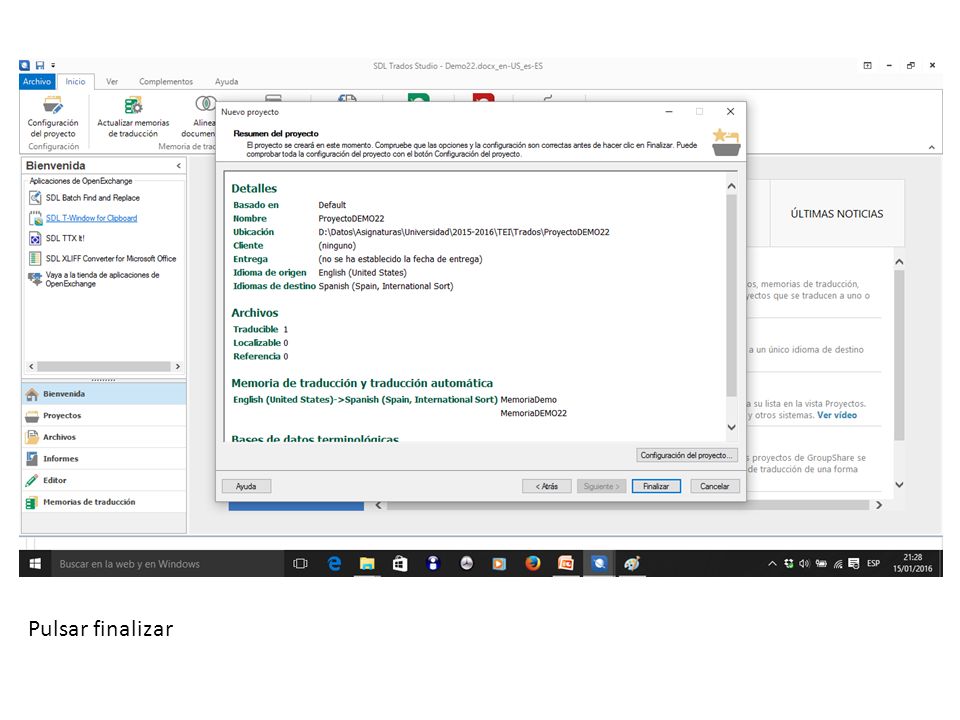Open the notification center tray icon
This screenshot has height=720, width=960.
853,564
